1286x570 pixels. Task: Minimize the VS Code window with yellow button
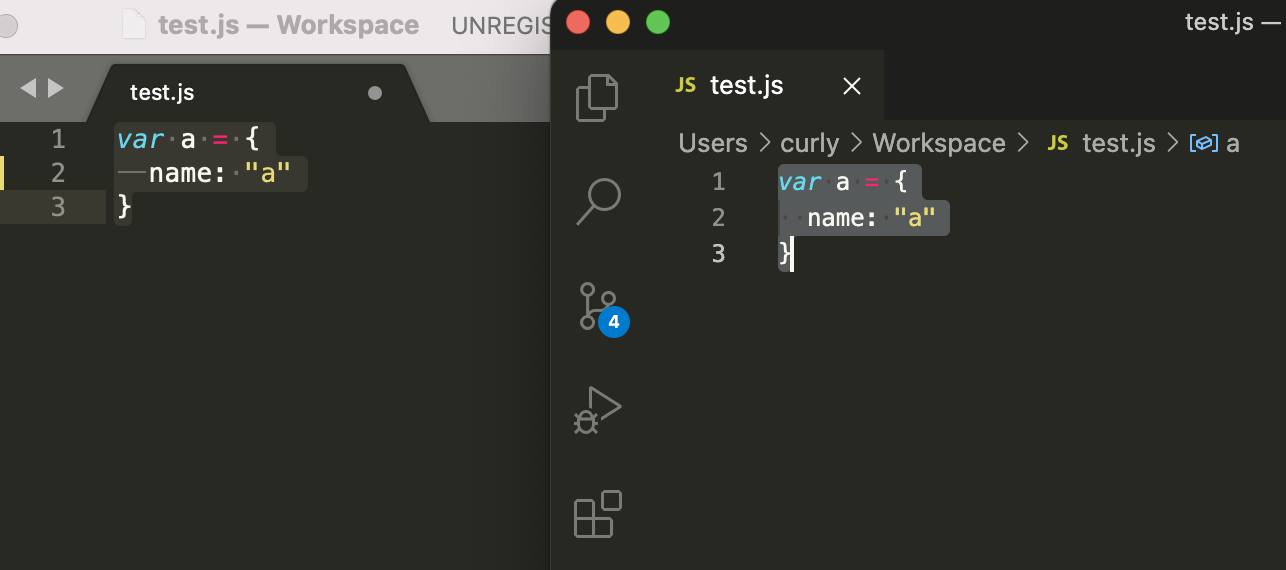coord(618,21)
